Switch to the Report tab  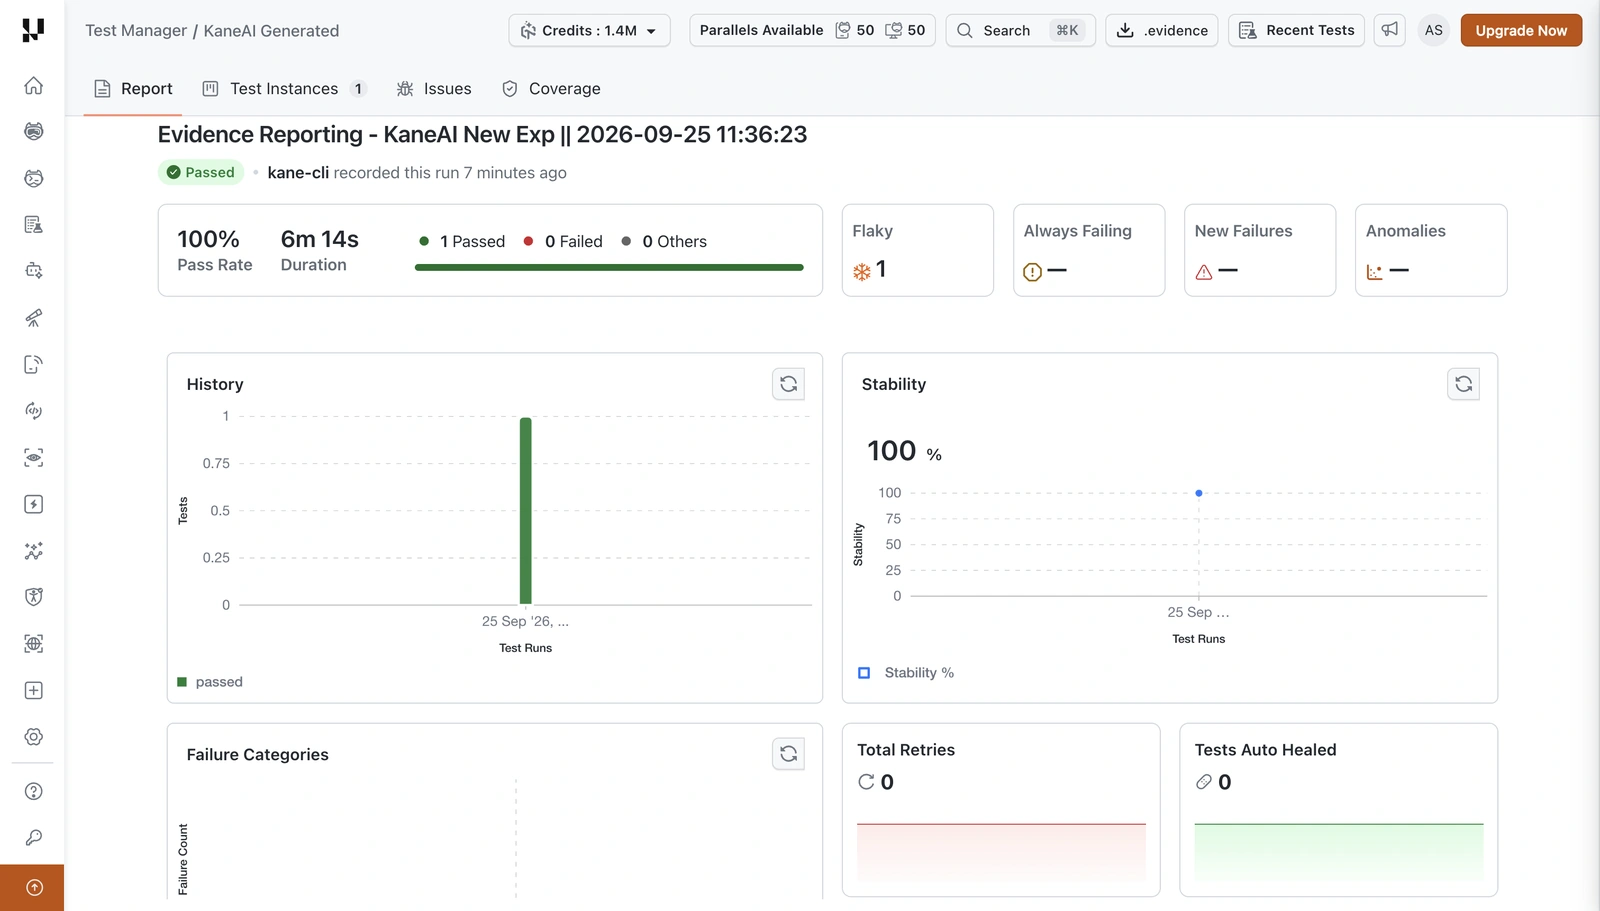[x=133, y=89]
